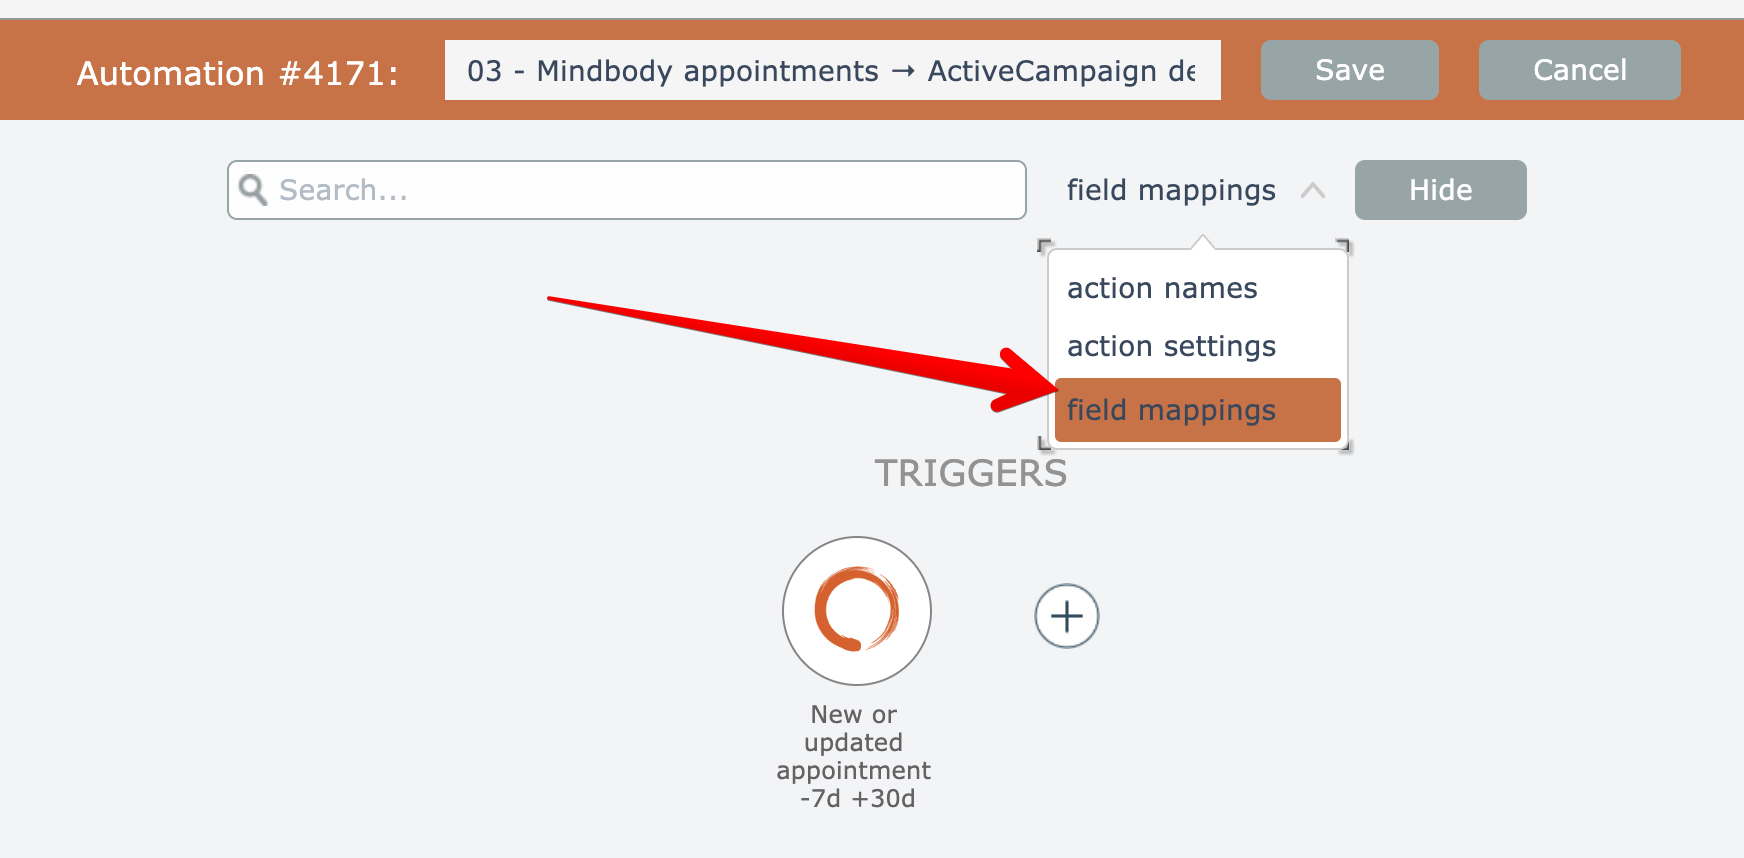Save the automation

pyautogui.click(x=1349, y=70)
